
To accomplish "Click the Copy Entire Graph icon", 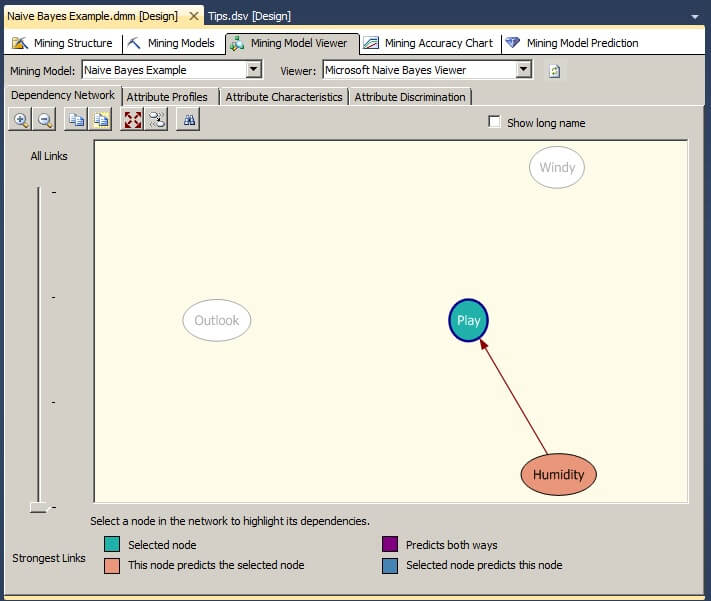I will [x=100, y=120].
